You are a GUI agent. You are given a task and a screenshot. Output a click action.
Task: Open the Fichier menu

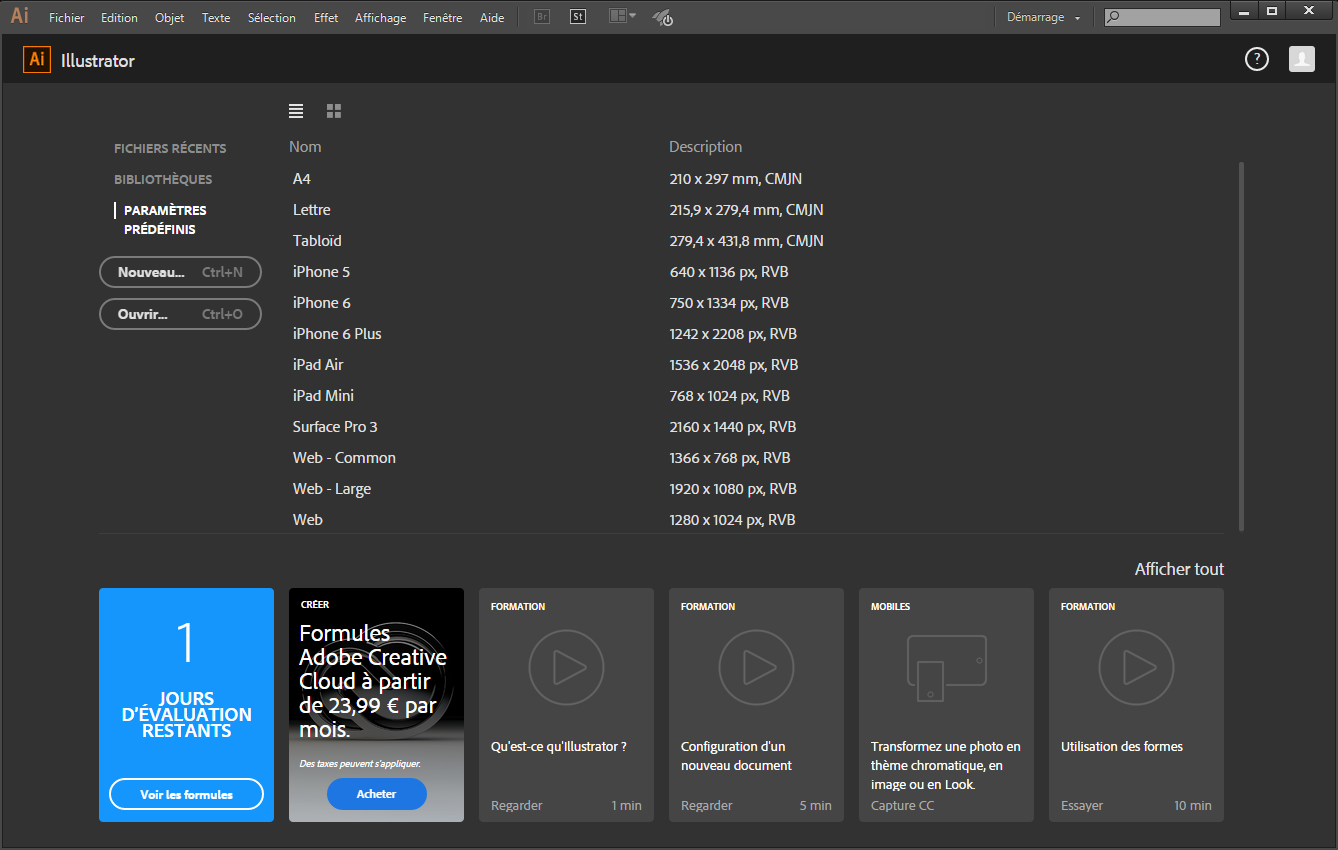(x=67, y=18)
